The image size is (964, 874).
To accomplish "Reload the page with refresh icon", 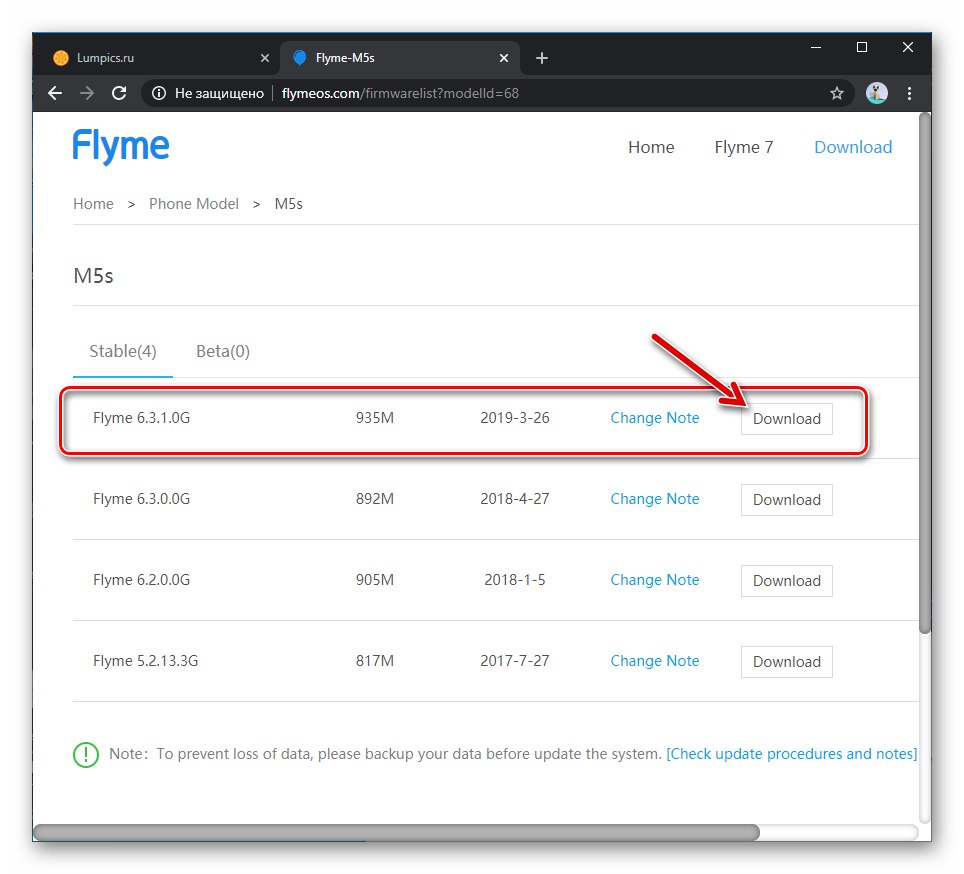I will [x=119, y=93].
